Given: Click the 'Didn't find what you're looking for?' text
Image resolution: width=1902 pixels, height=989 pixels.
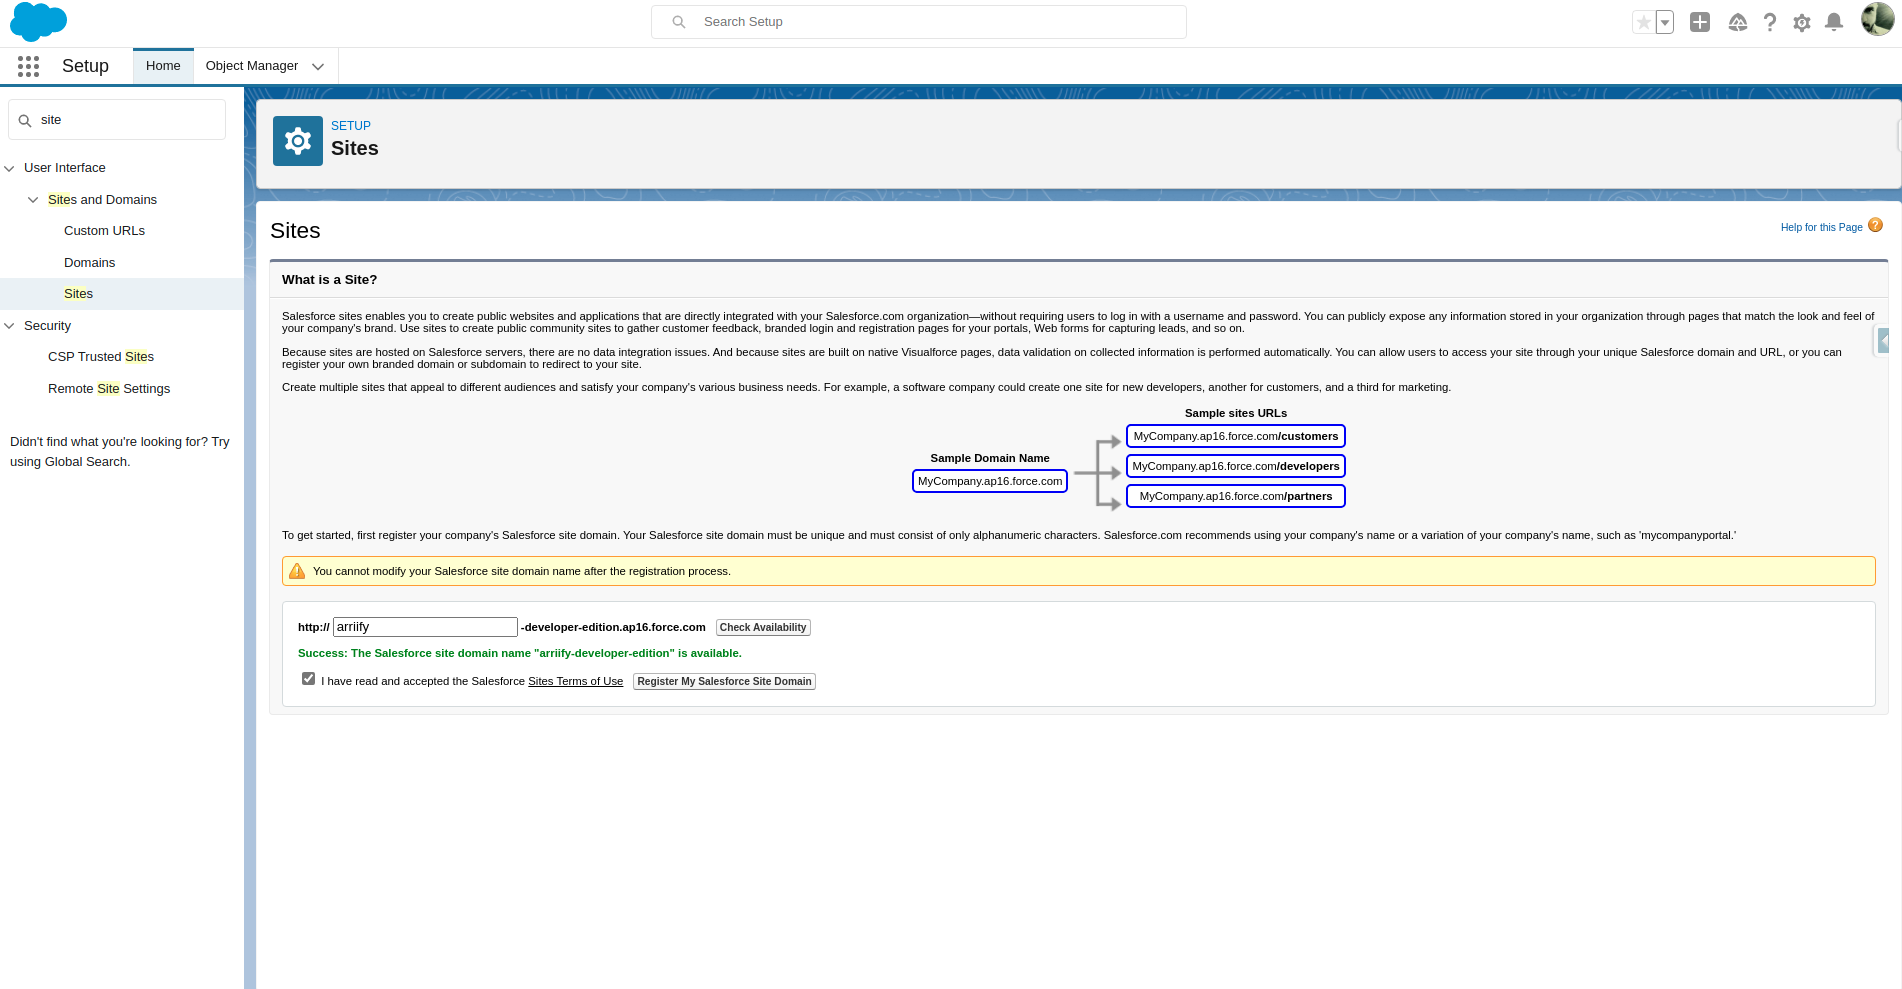Looking at the screenshot, I should coord(109,442).
